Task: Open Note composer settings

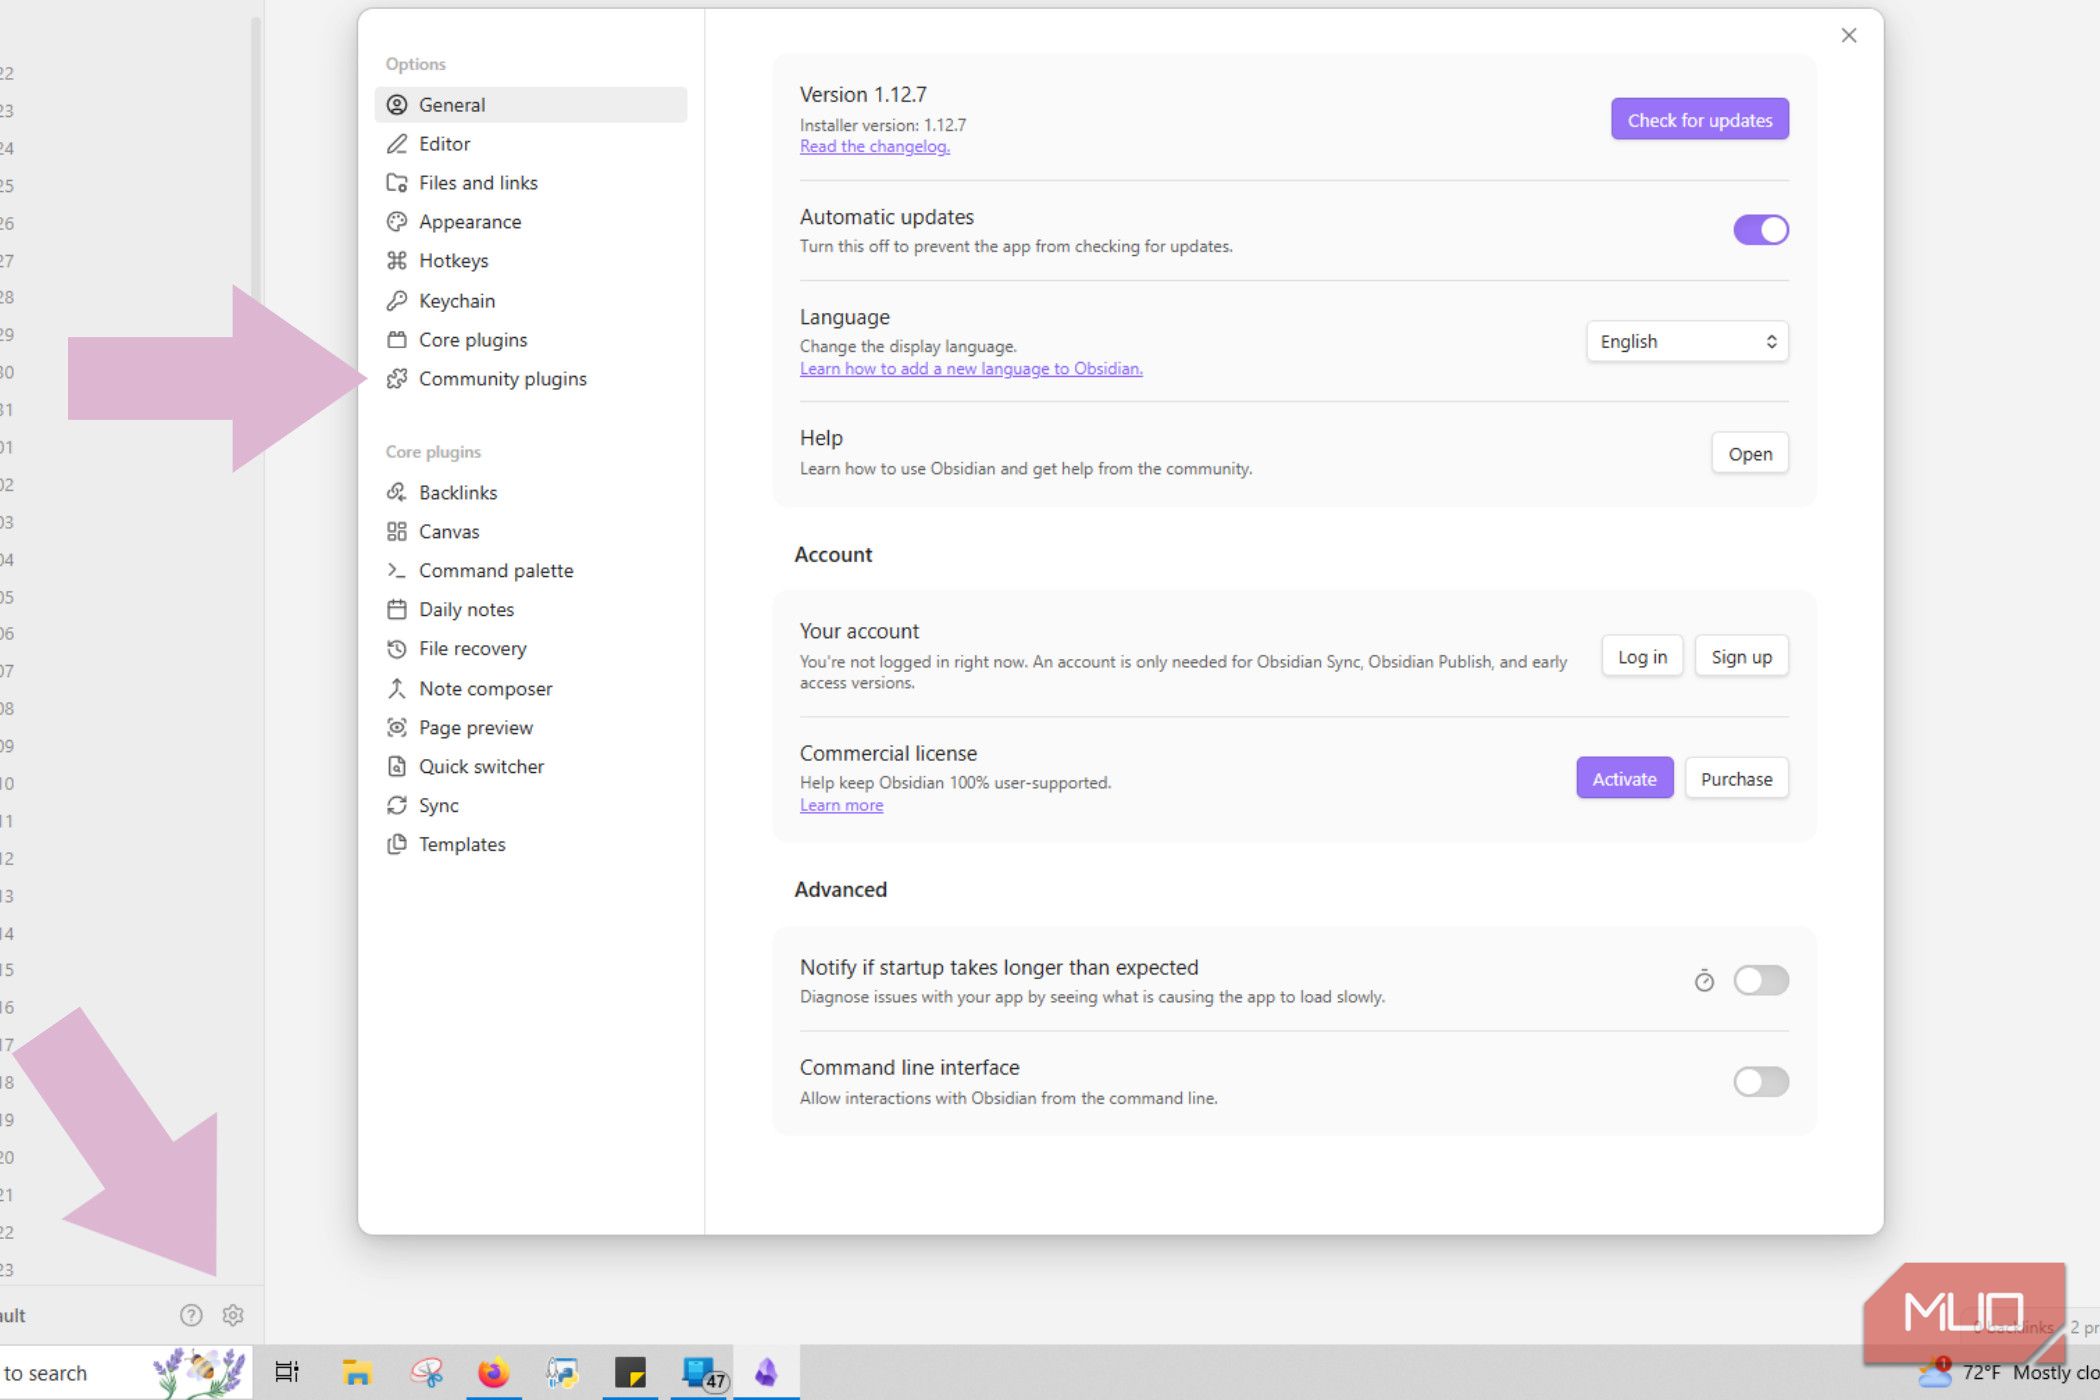Action: (x=531, y=689)
